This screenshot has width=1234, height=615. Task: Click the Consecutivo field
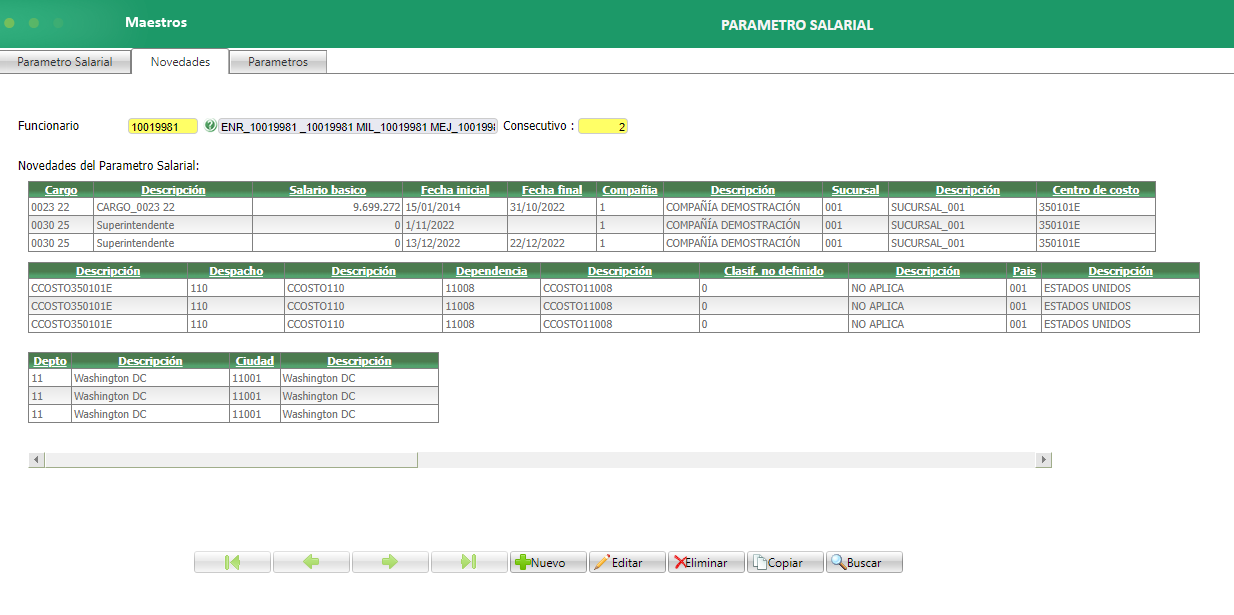click(603, 126)
